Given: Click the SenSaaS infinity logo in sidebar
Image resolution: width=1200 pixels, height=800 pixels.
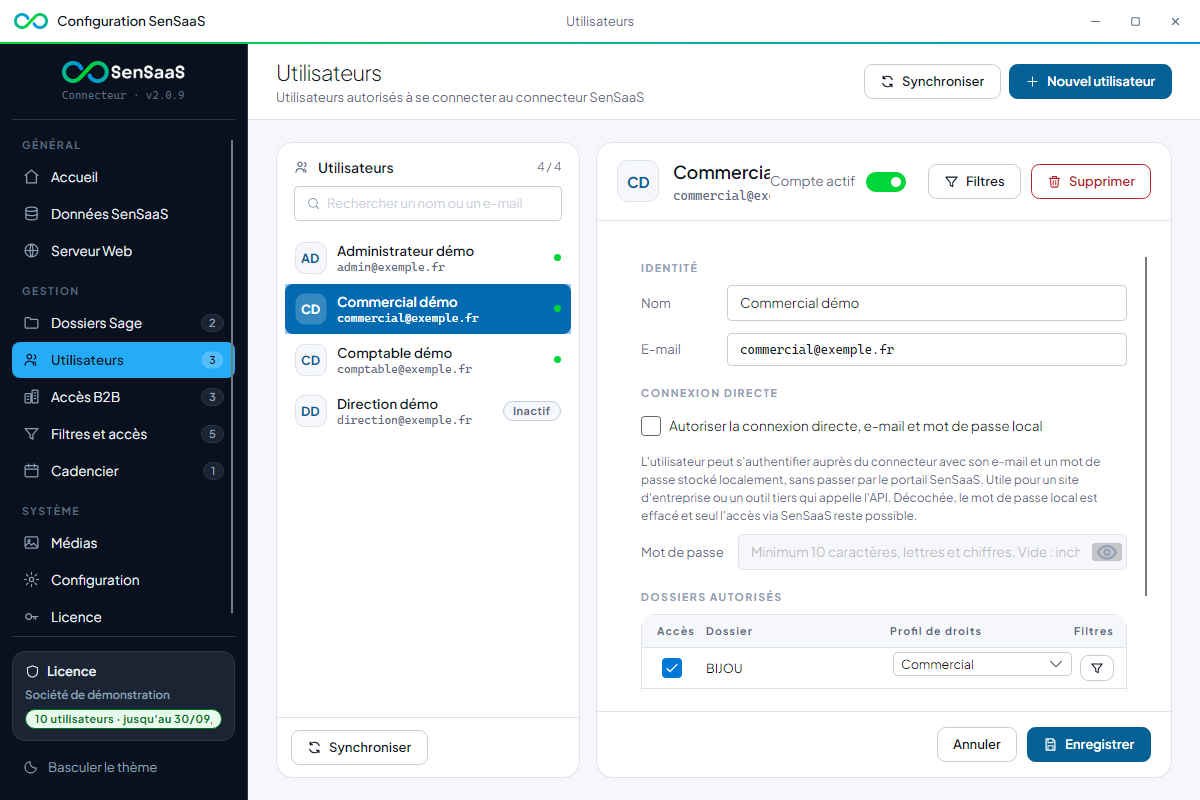Looking at the screenshot, I should coord(85,72).
